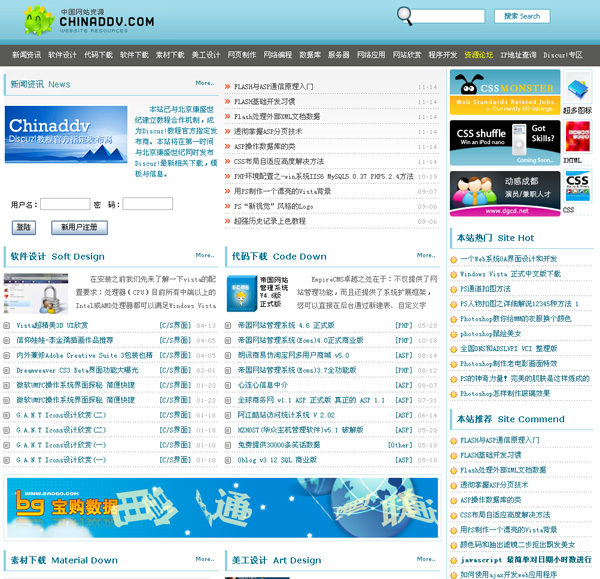Open 阿江酷站访问统计系统 V 2.02 link
This screenshot has width=600, height=579.
(x=286, y=415)
